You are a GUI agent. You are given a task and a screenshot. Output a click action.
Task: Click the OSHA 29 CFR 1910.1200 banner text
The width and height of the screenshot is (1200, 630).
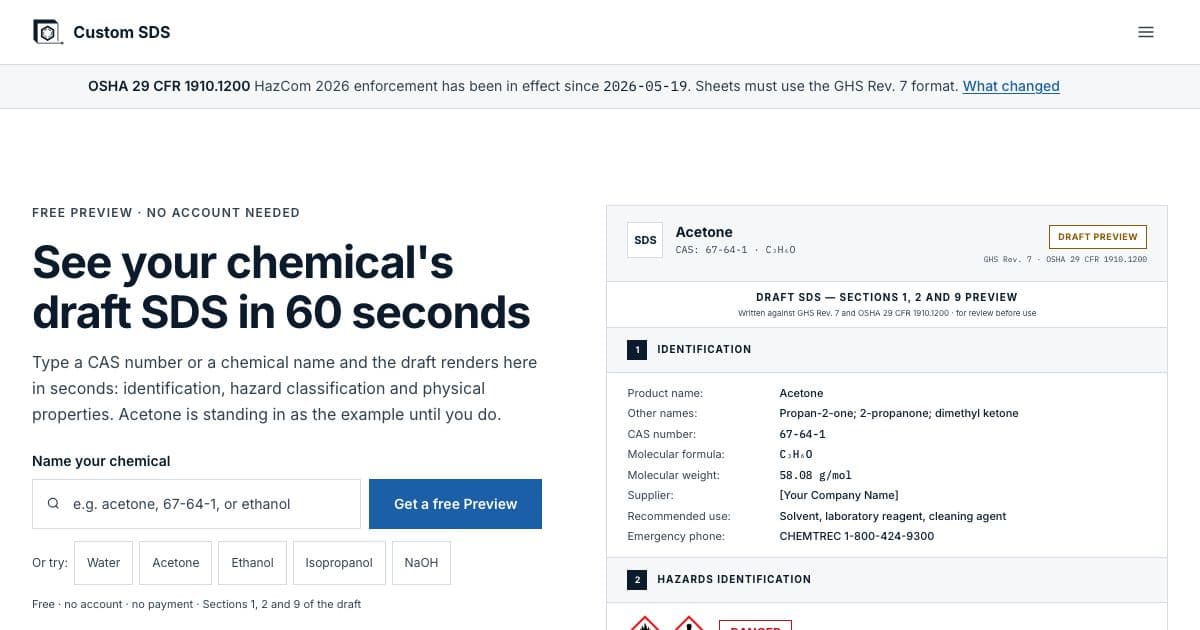click(169, 86)
